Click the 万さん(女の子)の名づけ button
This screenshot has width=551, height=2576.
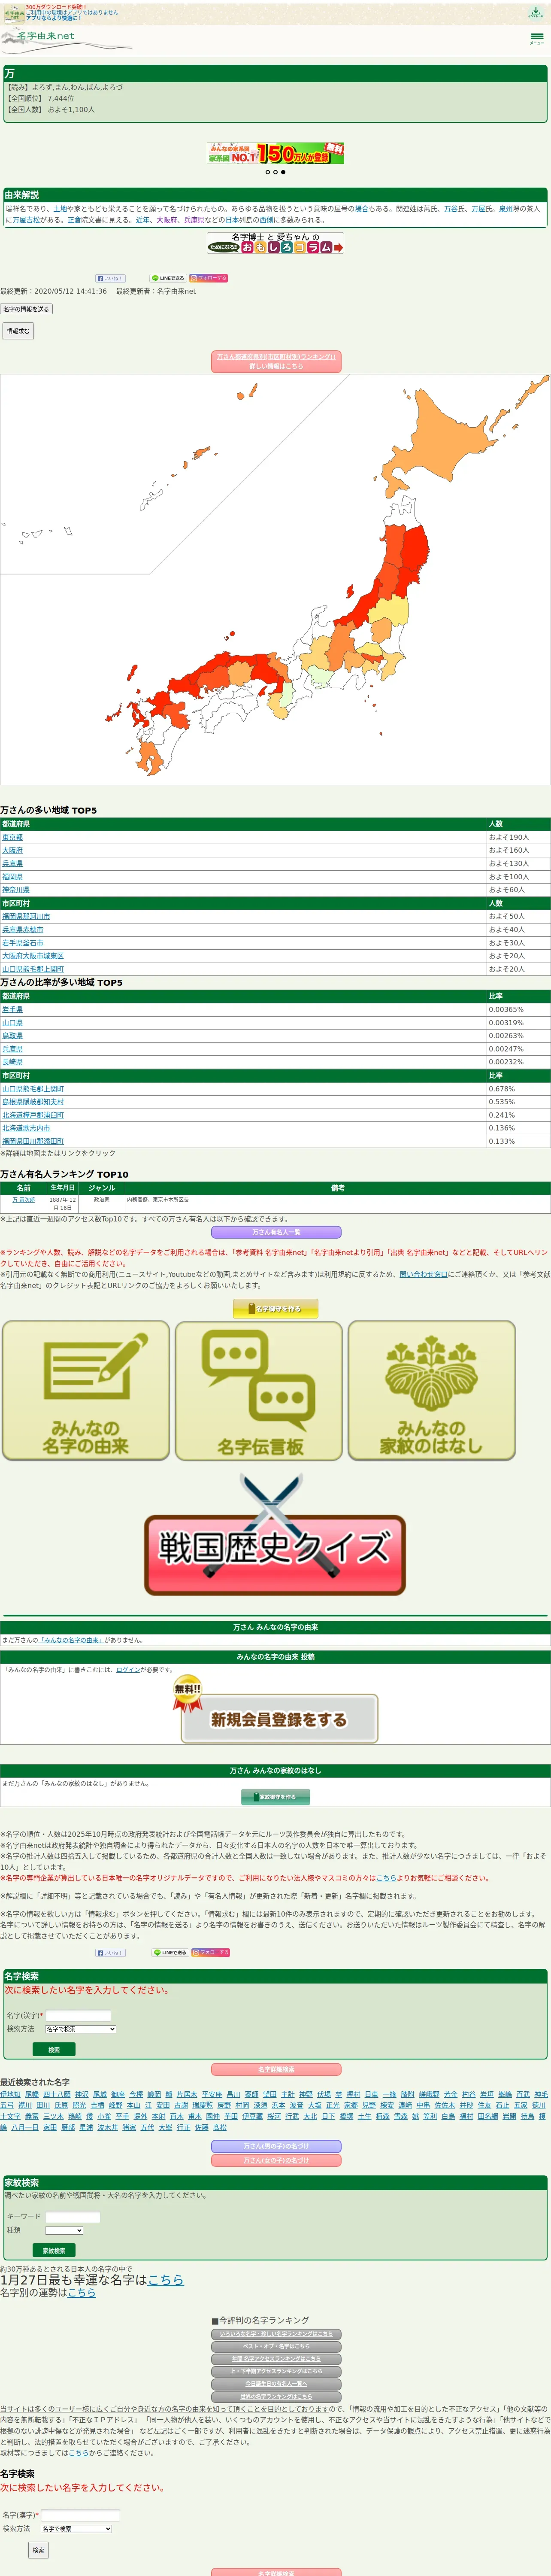coord(275,2160)
